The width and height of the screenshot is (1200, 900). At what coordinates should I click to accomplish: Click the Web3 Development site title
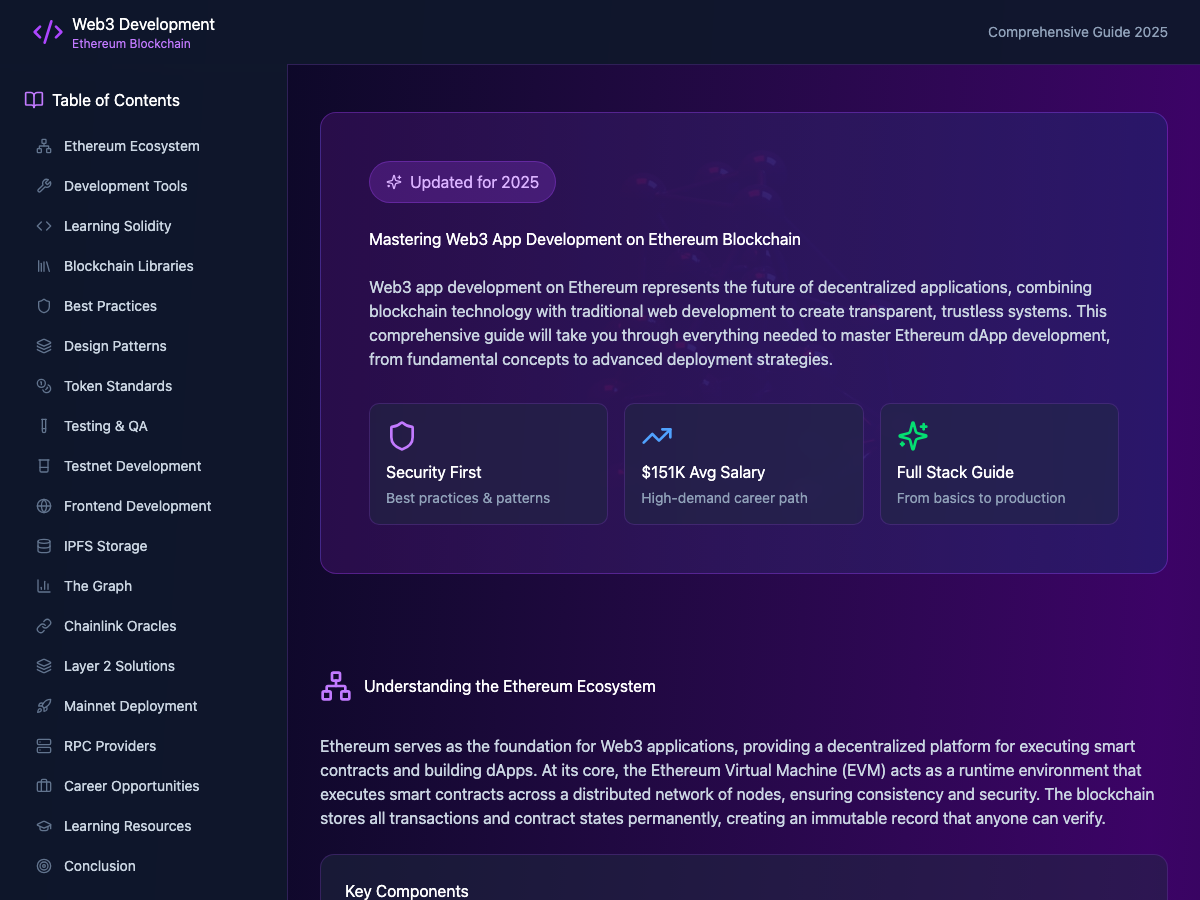point(143,24)
